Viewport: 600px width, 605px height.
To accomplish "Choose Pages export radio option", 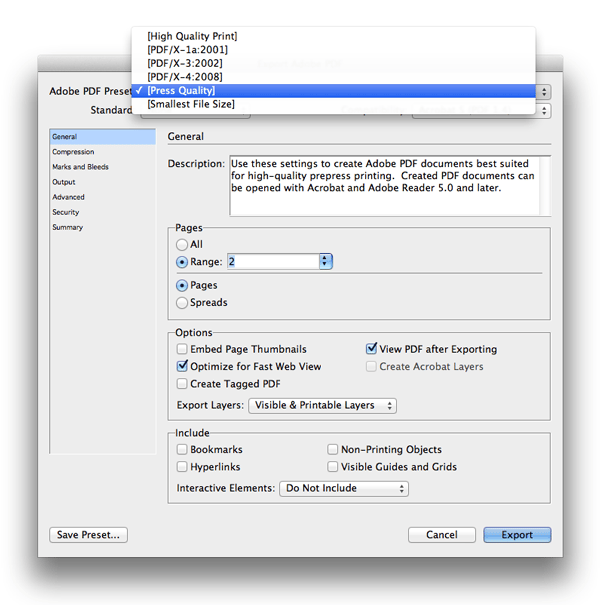I will pos(182,286).
